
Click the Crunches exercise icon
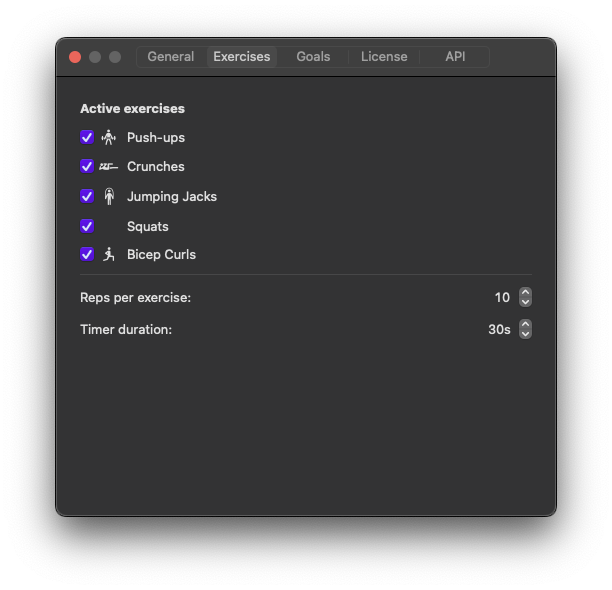tap(109, 167)
